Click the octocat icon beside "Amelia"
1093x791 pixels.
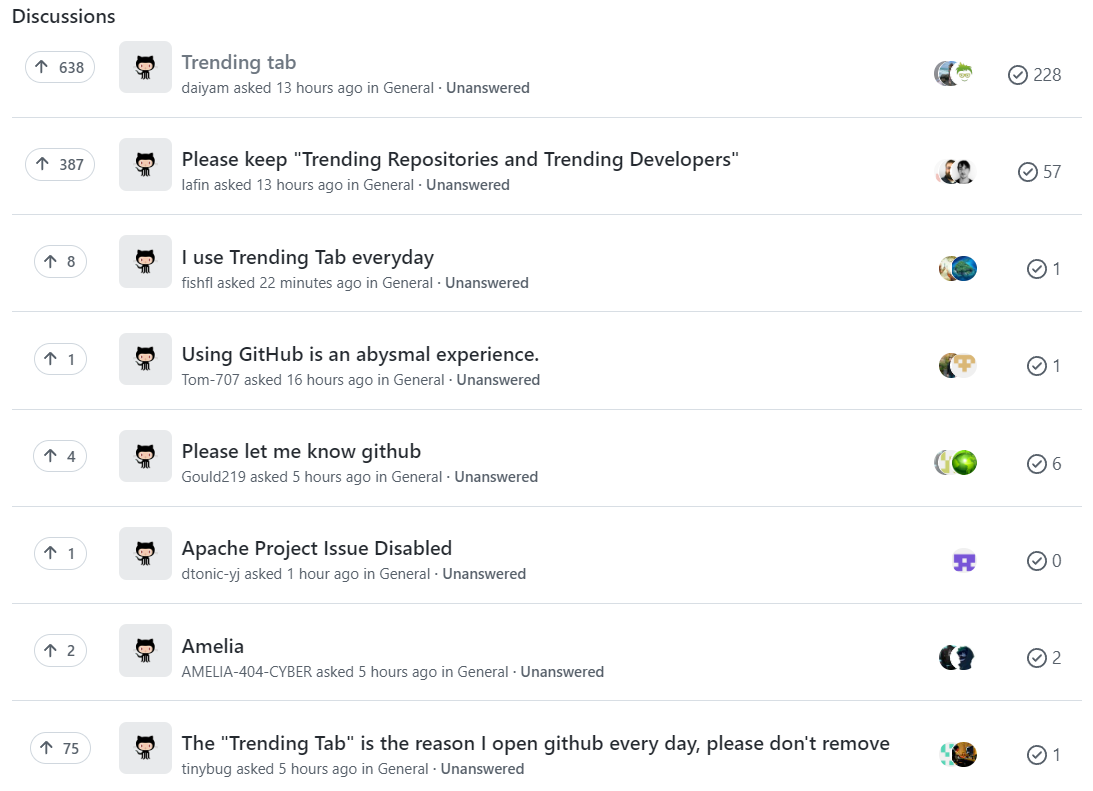[145, 651]
